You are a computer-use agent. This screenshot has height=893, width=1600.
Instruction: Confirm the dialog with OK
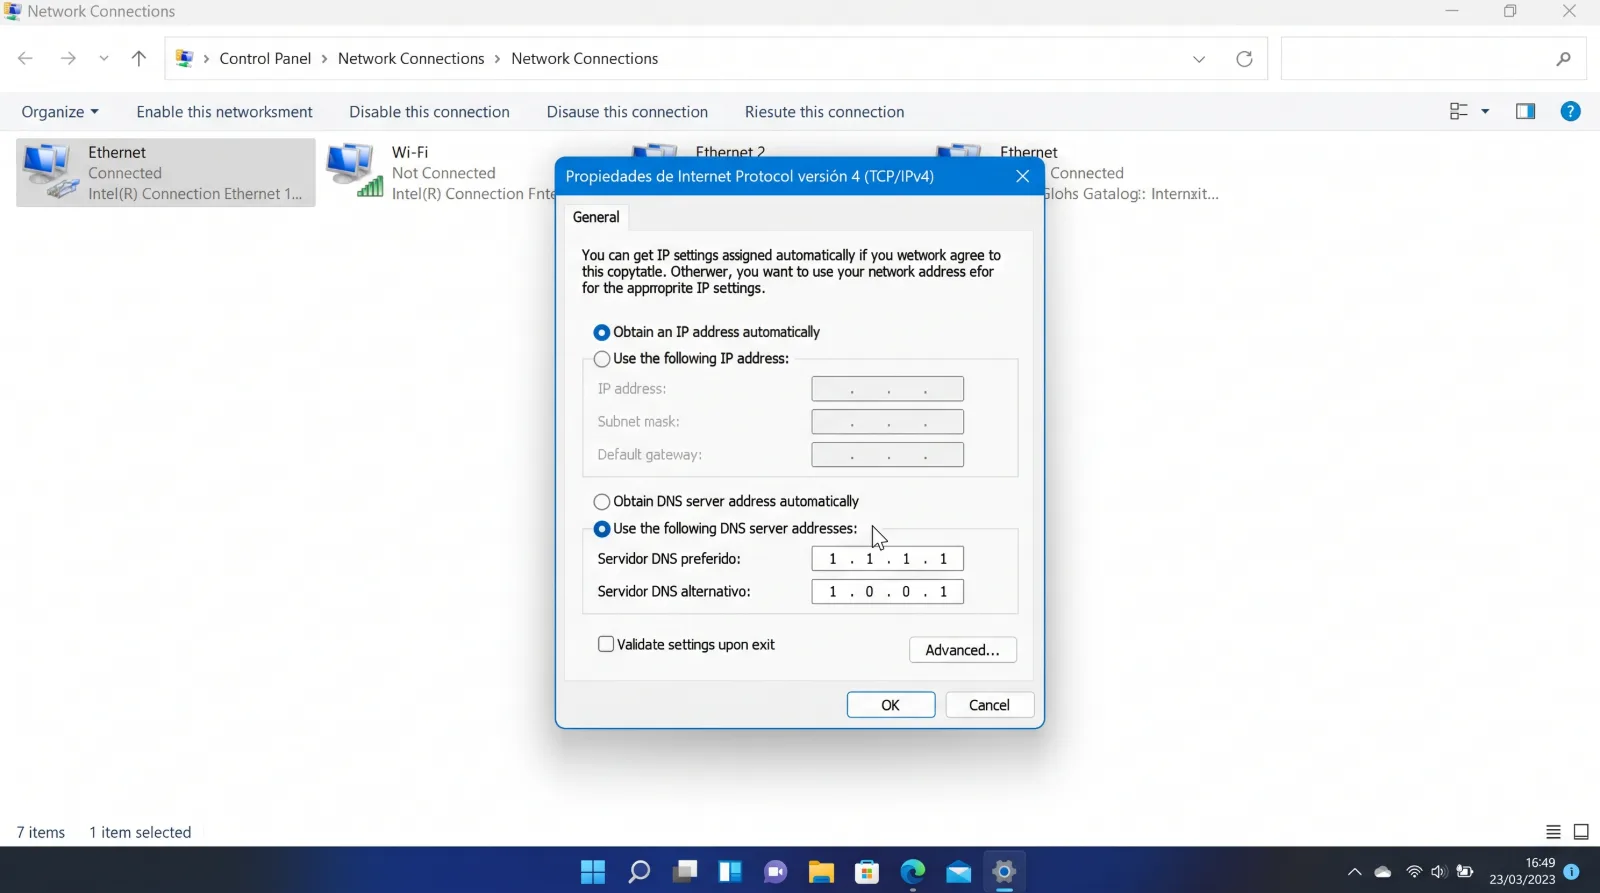(891, 705)
